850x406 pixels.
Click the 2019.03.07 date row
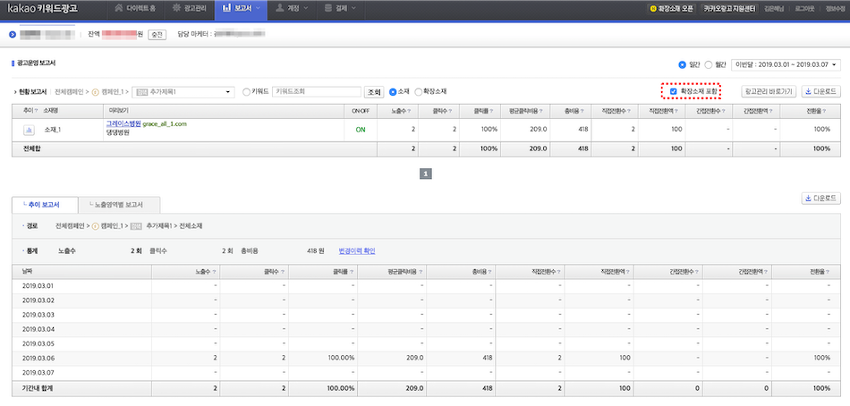tap(426, 373)
